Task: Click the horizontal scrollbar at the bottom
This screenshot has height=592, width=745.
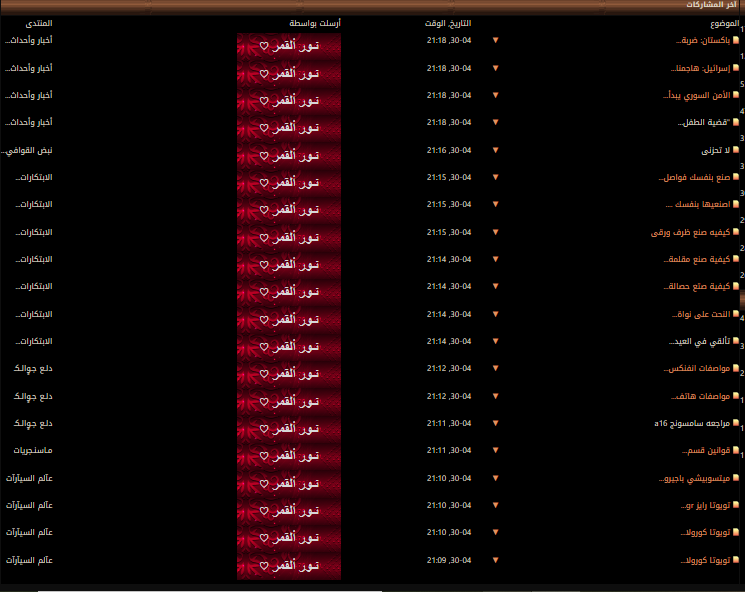Action: pyautogui.click(x=210, y=591)
